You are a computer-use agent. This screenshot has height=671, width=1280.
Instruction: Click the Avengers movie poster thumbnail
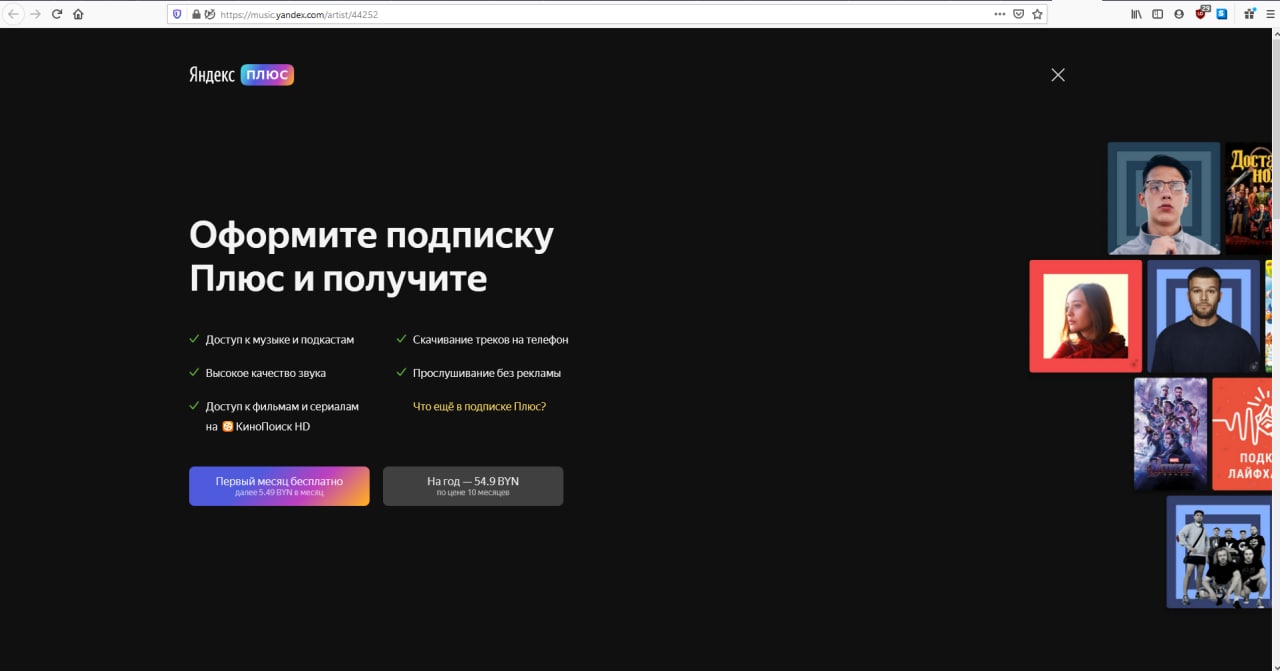coord(1171,434)
